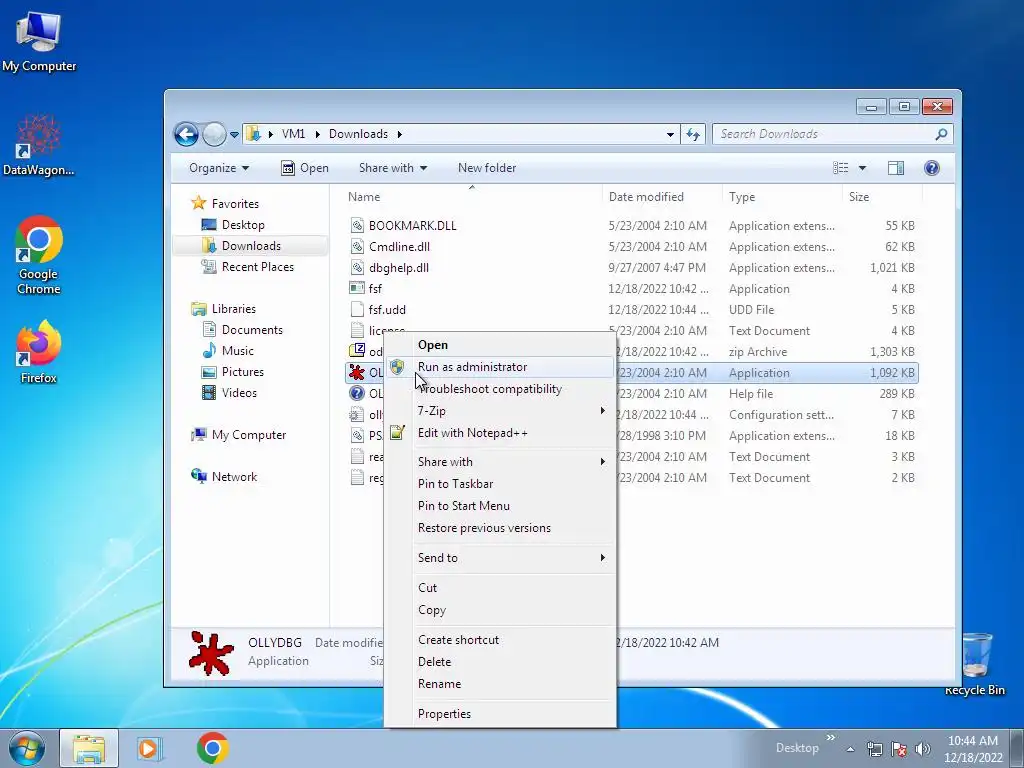Click the Help file question mark icon
Screen dimensions: 1024x768
click(357, 393)
